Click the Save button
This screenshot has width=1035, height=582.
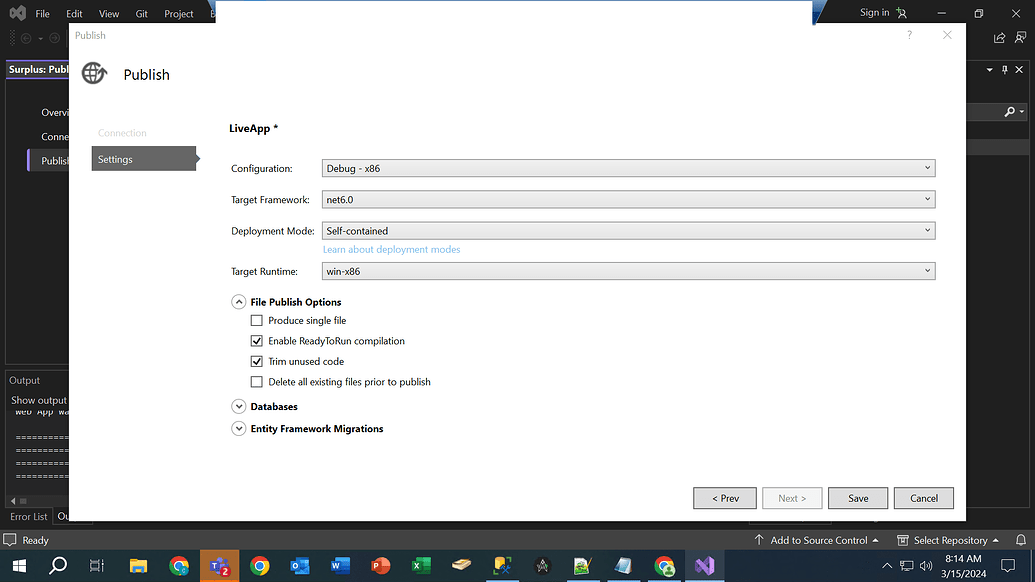(857, 497)
